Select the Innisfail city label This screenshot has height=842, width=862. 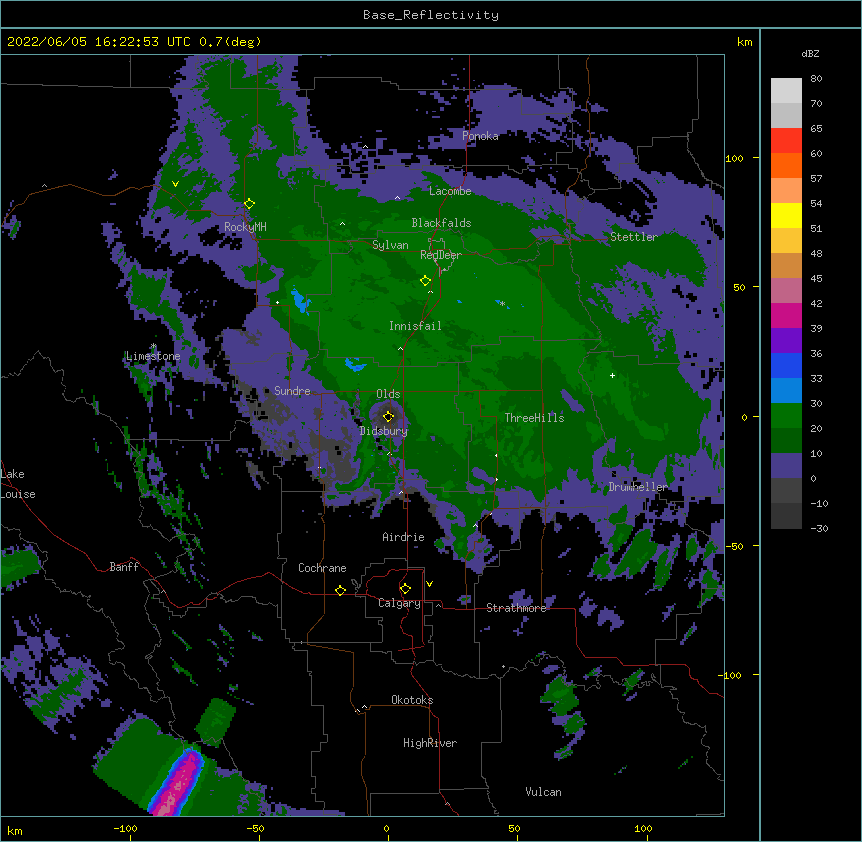click(415, 326)
